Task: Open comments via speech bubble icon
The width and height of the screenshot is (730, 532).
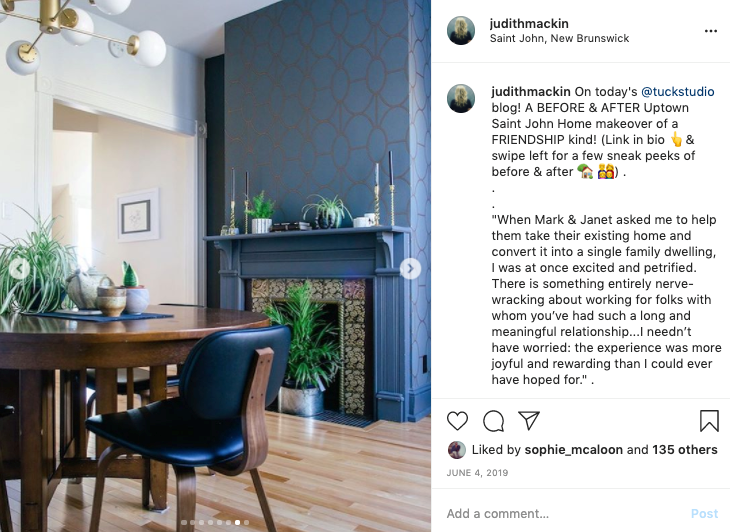Action: point(493,421)
